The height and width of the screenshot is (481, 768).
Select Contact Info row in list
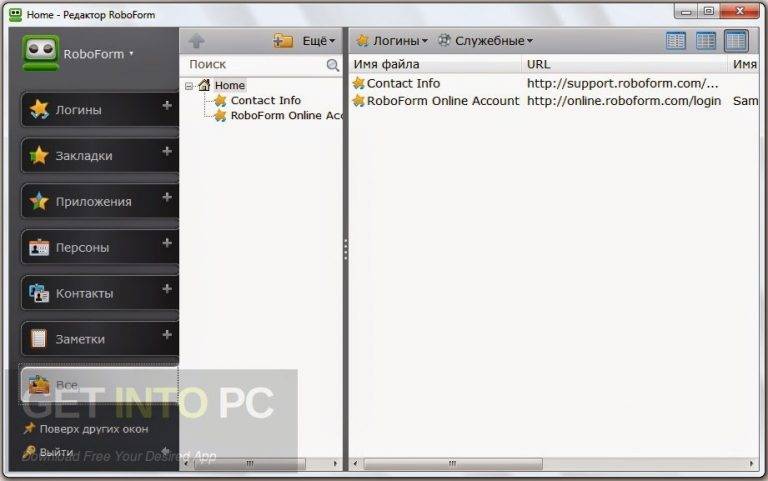554,83
